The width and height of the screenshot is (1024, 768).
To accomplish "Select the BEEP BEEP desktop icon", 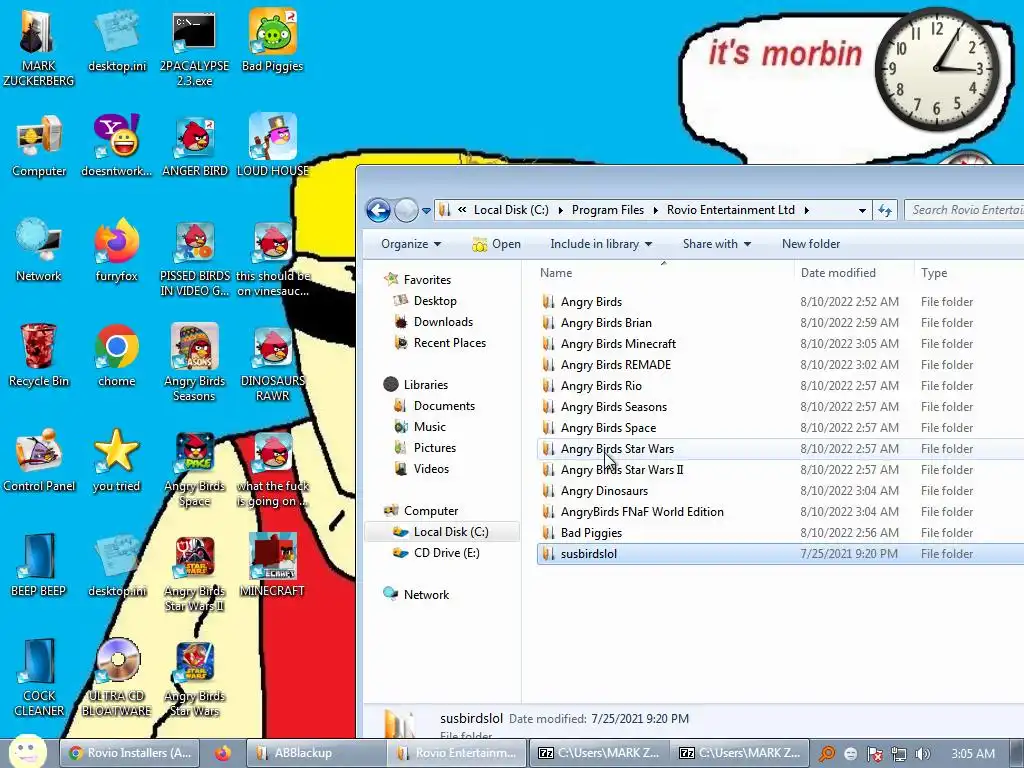I will (x=39, y=566).
